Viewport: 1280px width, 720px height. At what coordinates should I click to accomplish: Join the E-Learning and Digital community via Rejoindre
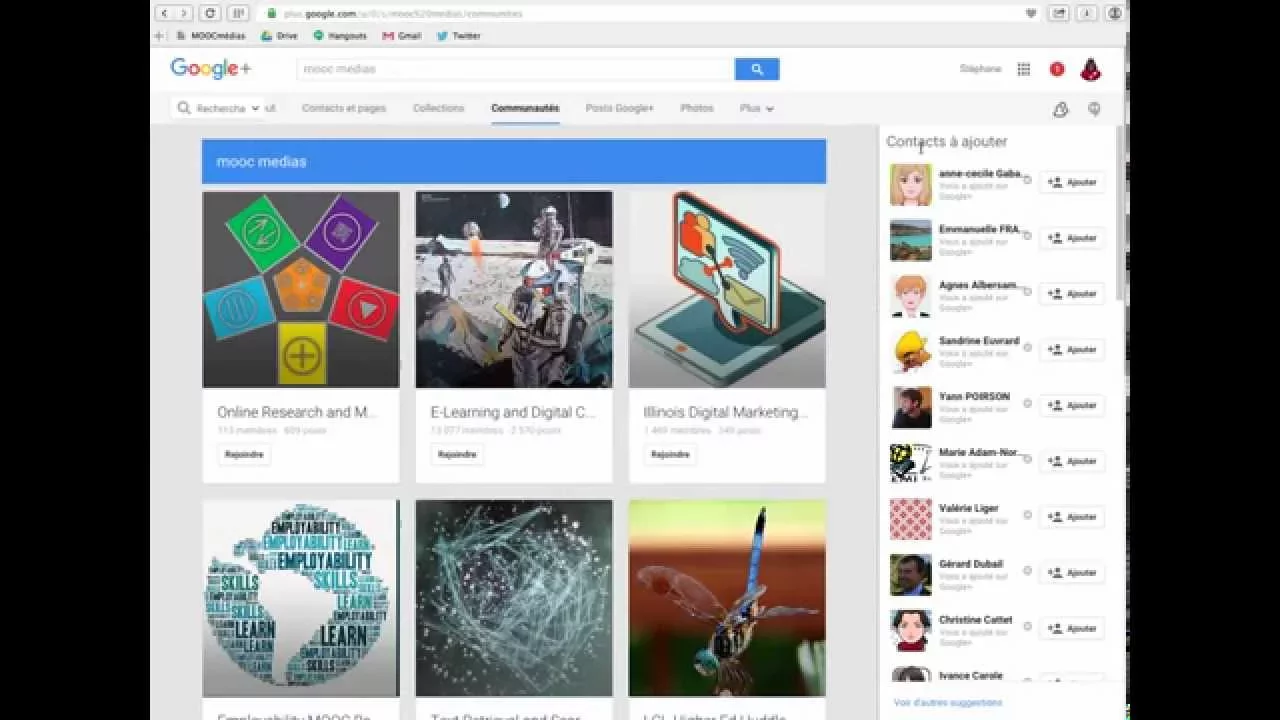tap(457, 454)
